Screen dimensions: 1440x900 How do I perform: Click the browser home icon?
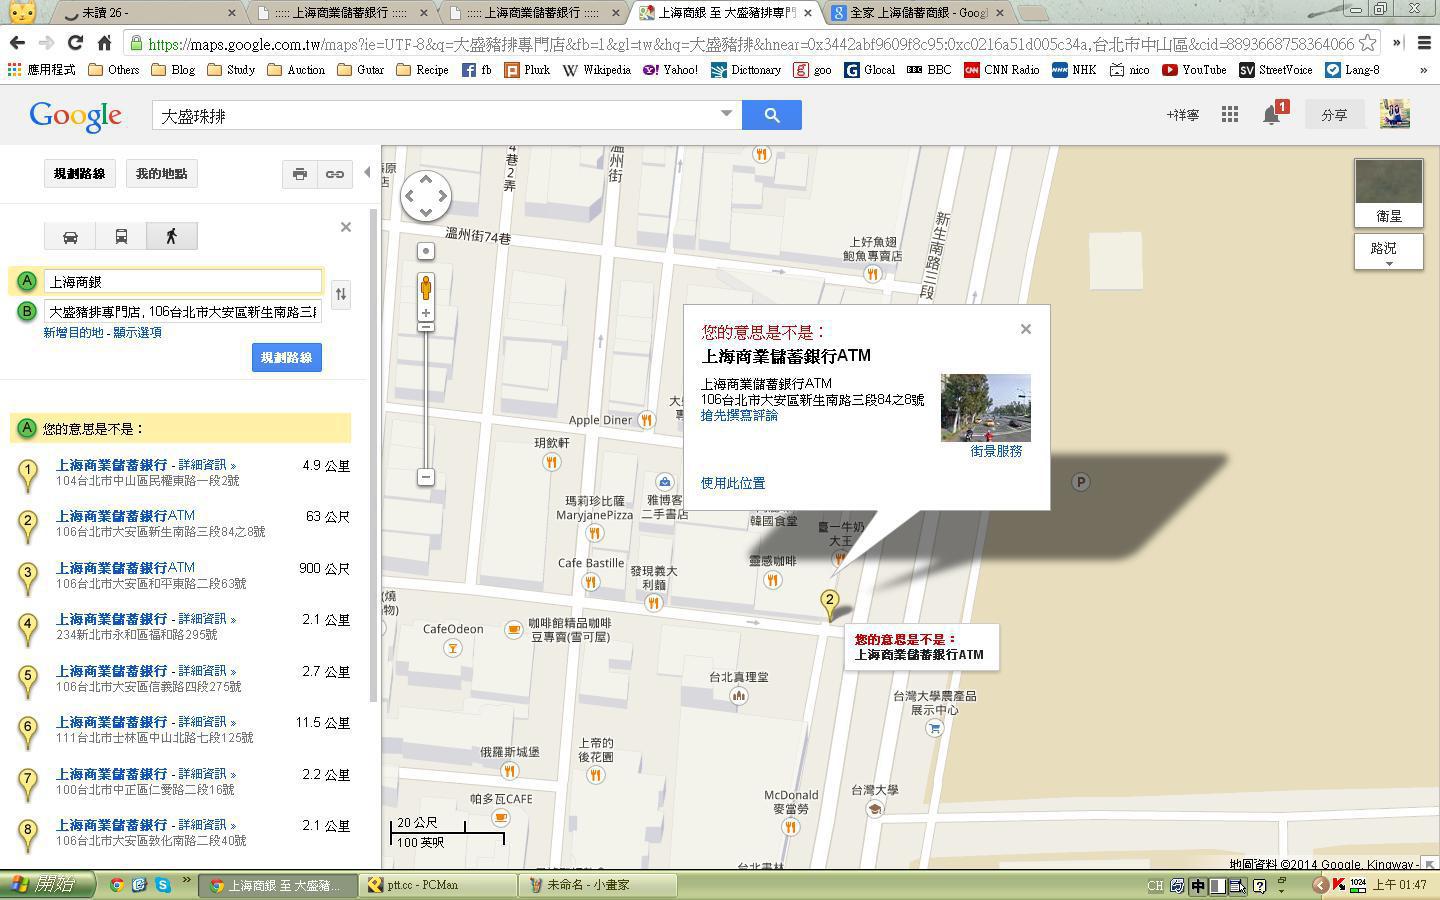[104, 43]
